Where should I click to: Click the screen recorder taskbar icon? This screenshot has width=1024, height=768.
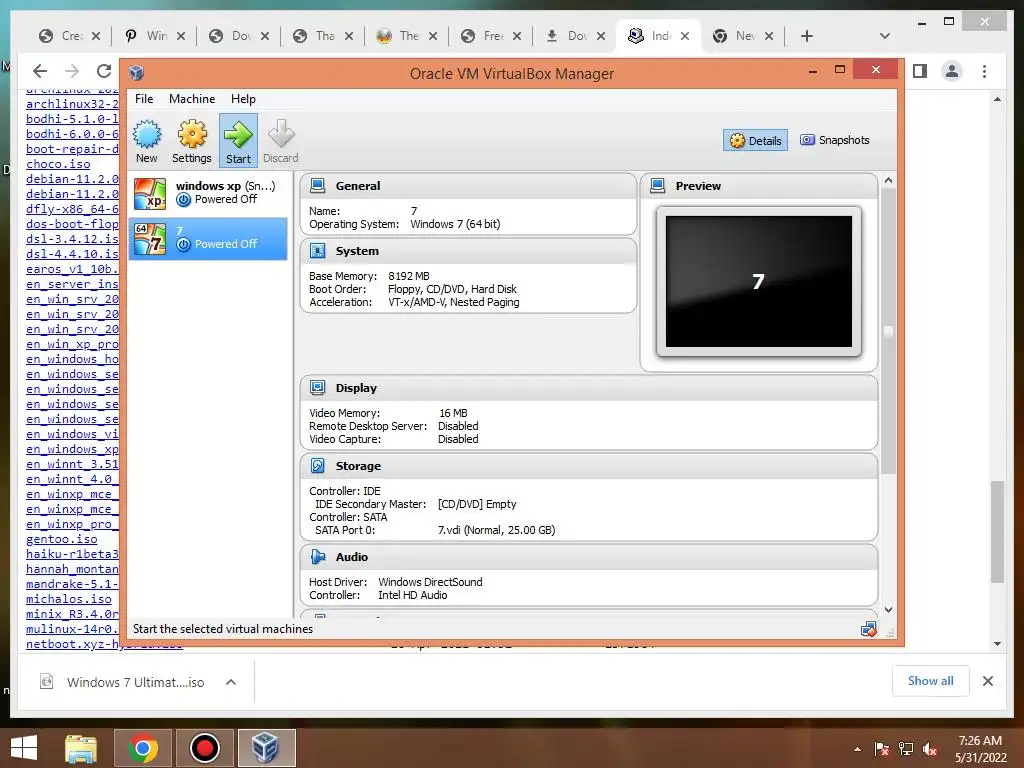point(204,748)
